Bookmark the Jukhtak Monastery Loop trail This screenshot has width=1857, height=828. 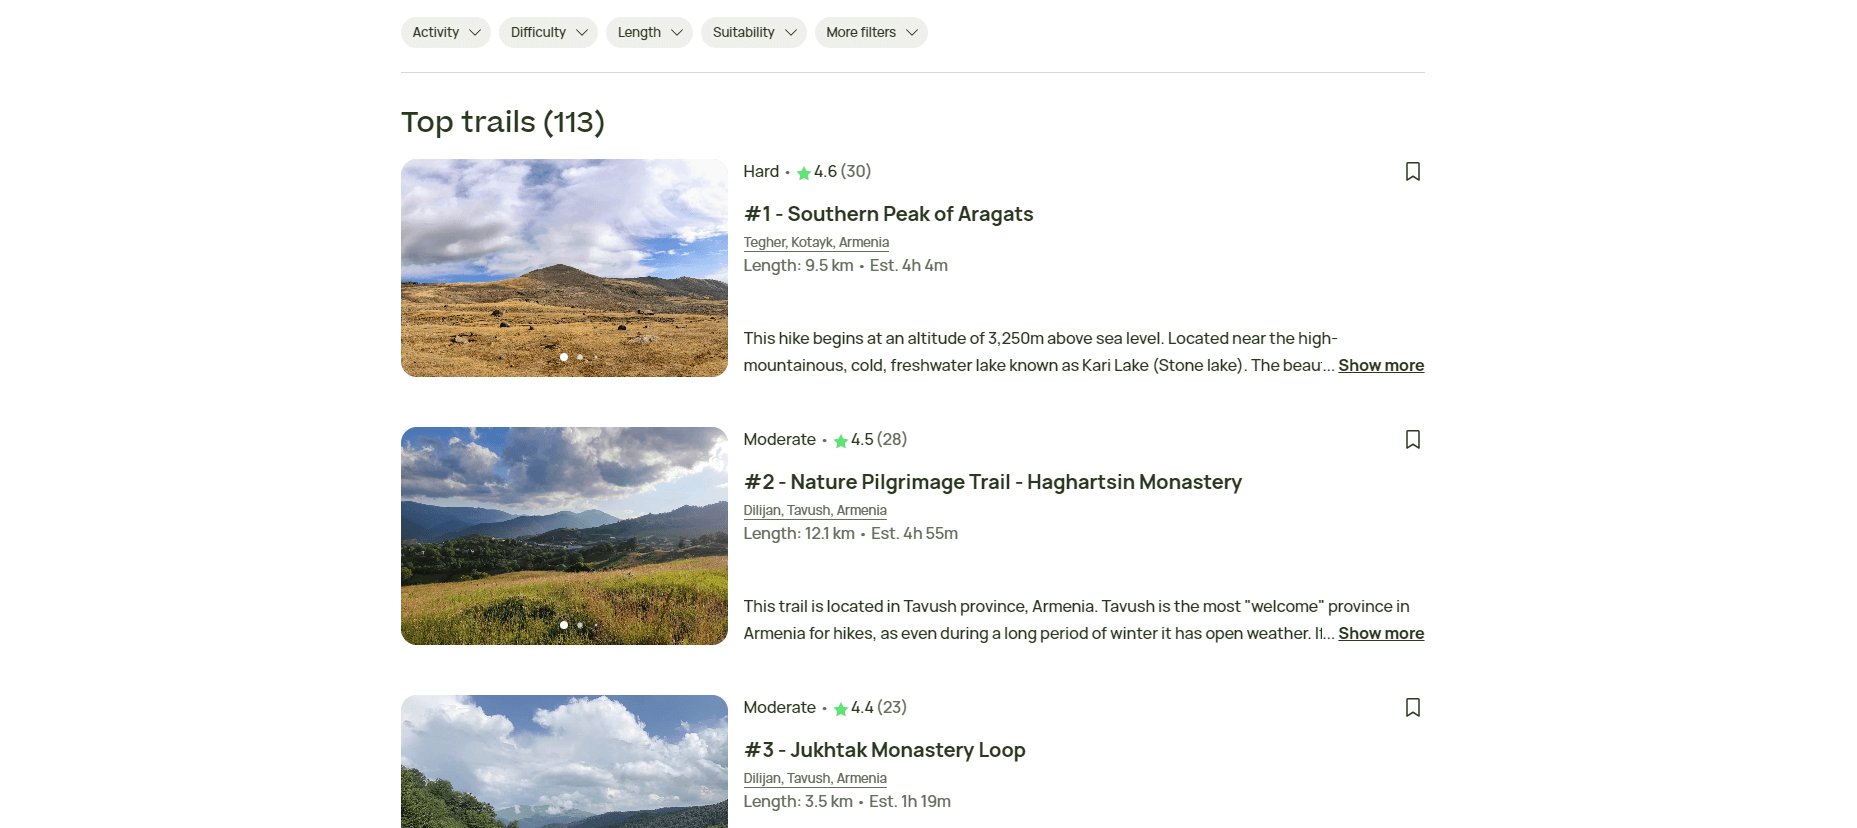pyautogui.click(x=1412, y=707)
